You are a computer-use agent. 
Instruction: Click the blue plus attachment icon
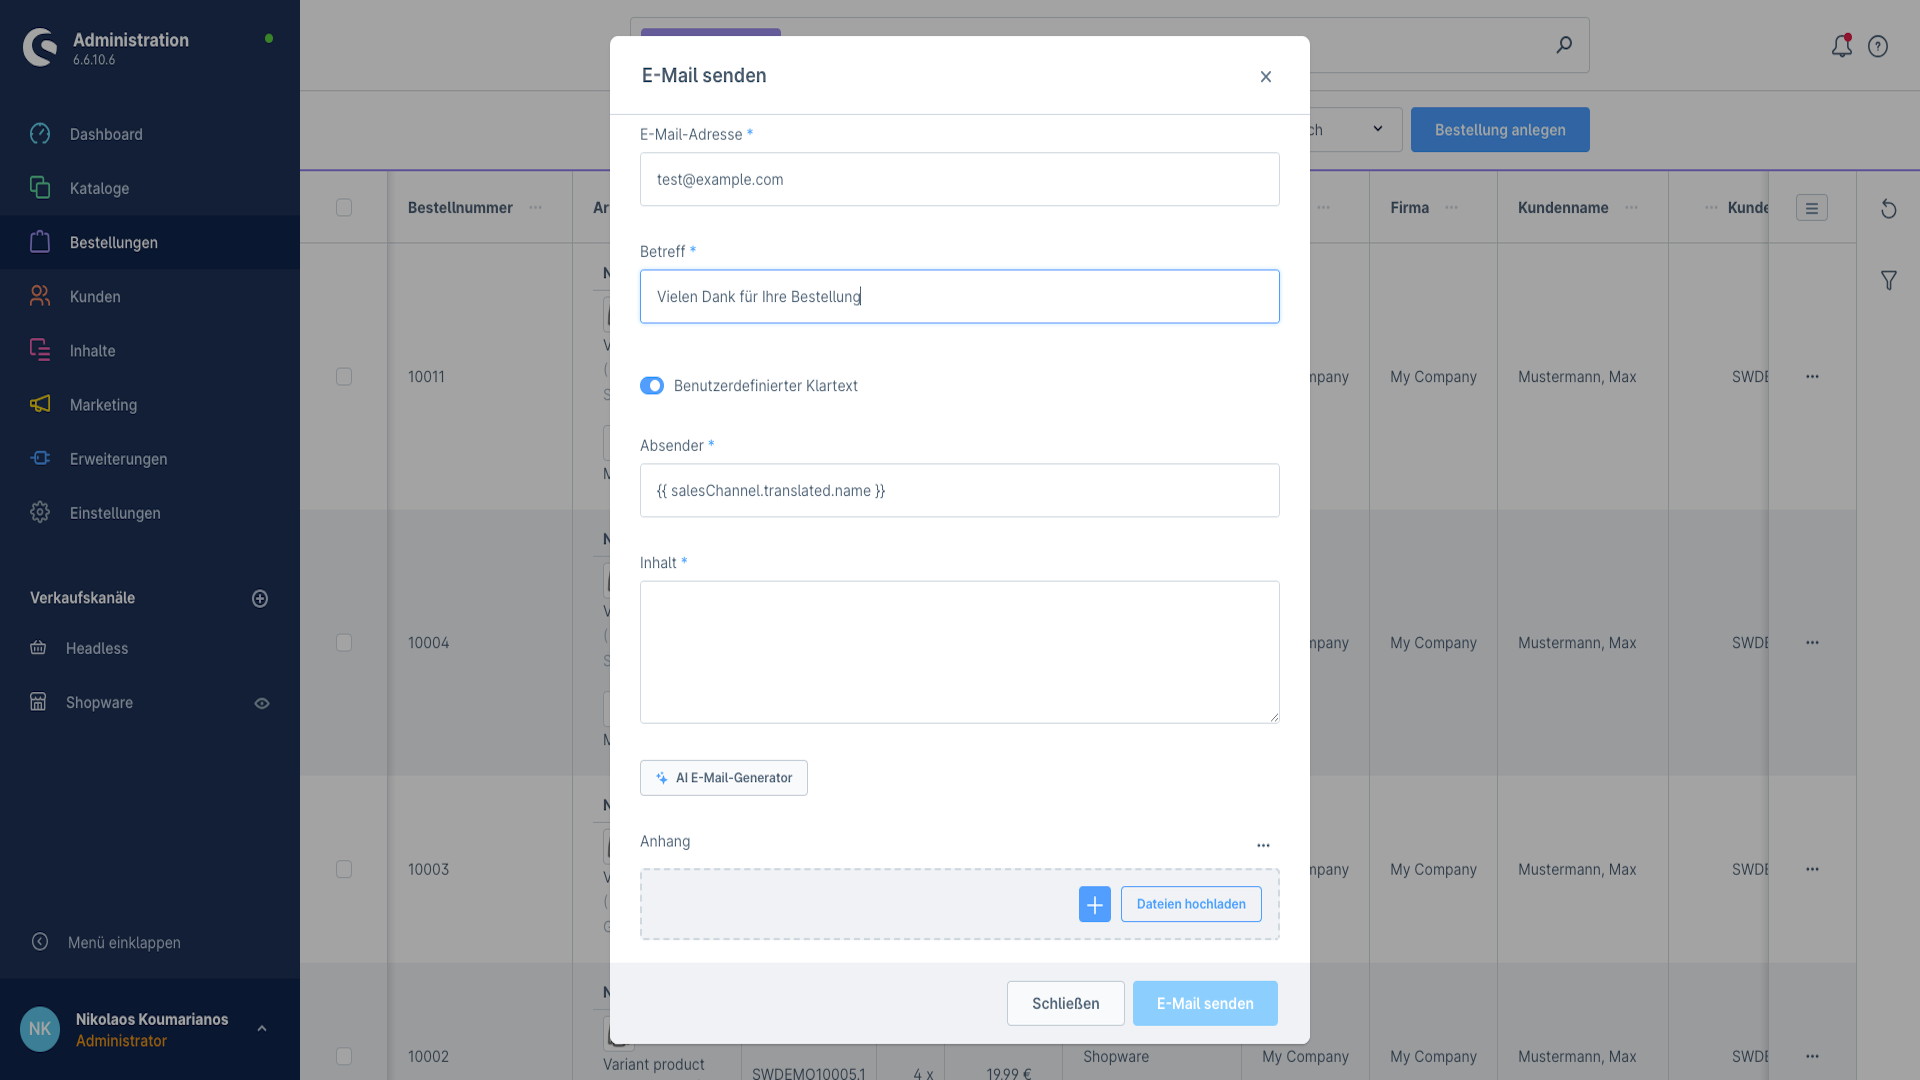point(1094,904)
